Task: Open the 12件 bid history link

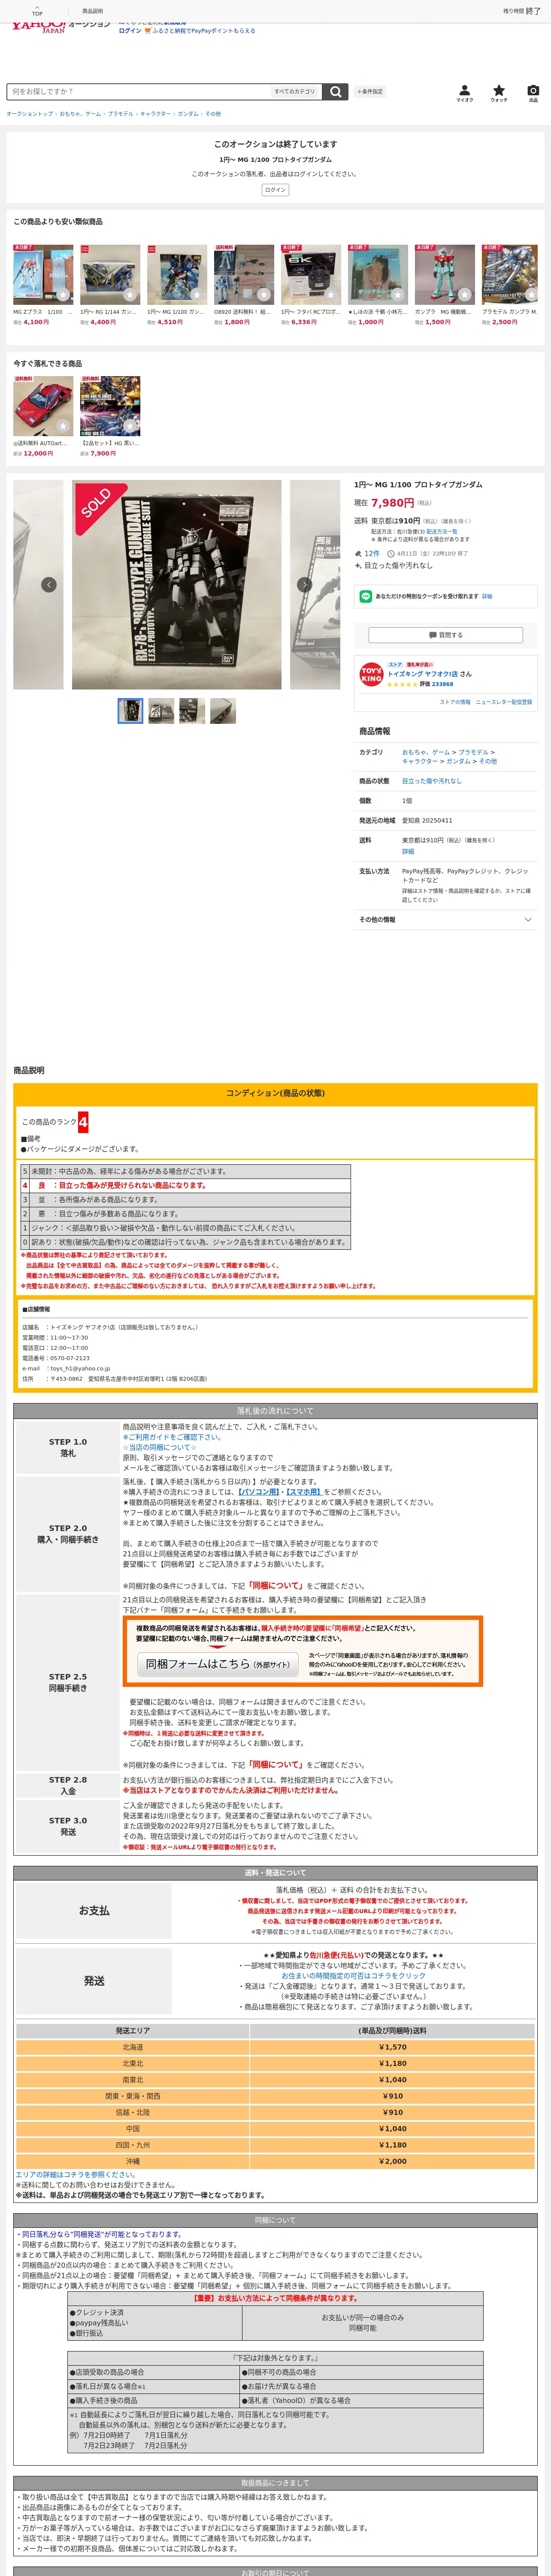Action: [372, 553]
